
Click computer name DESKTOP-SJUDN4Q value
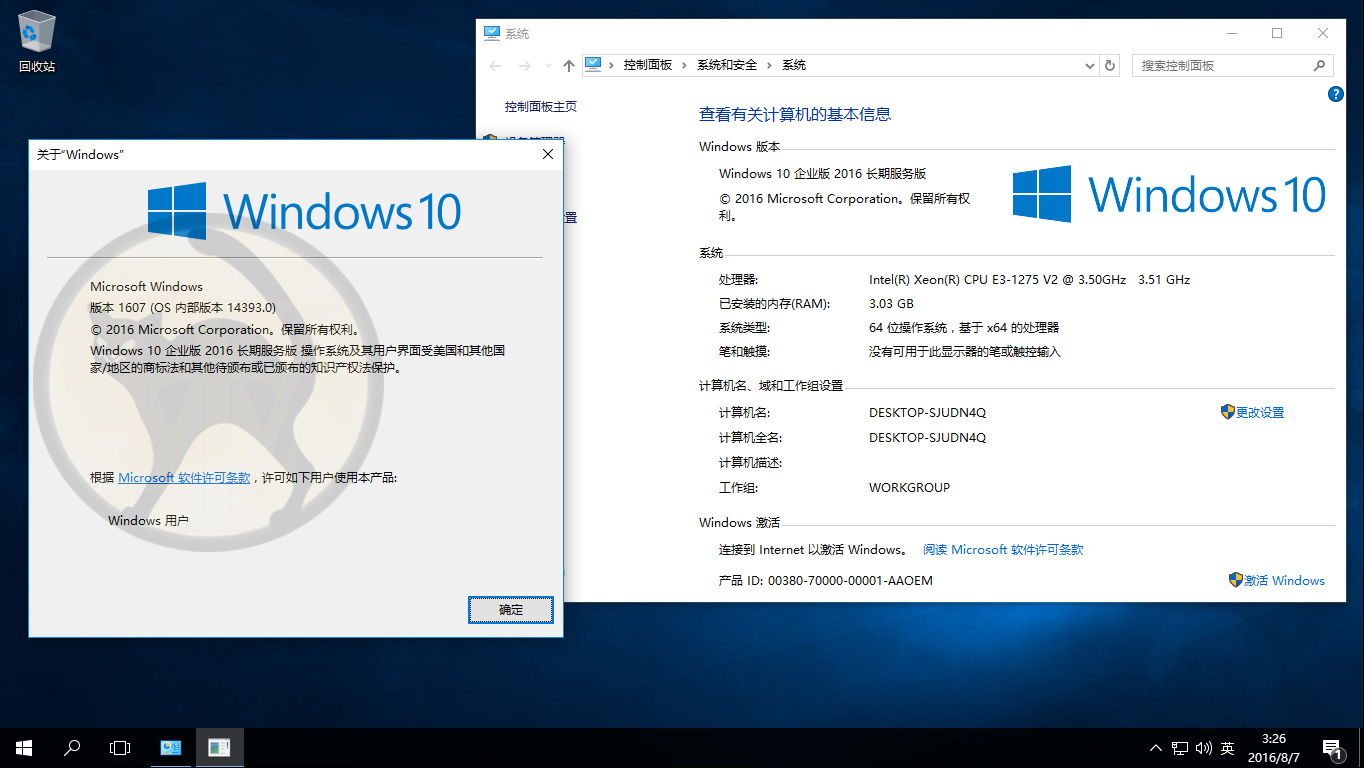(927, 412)
